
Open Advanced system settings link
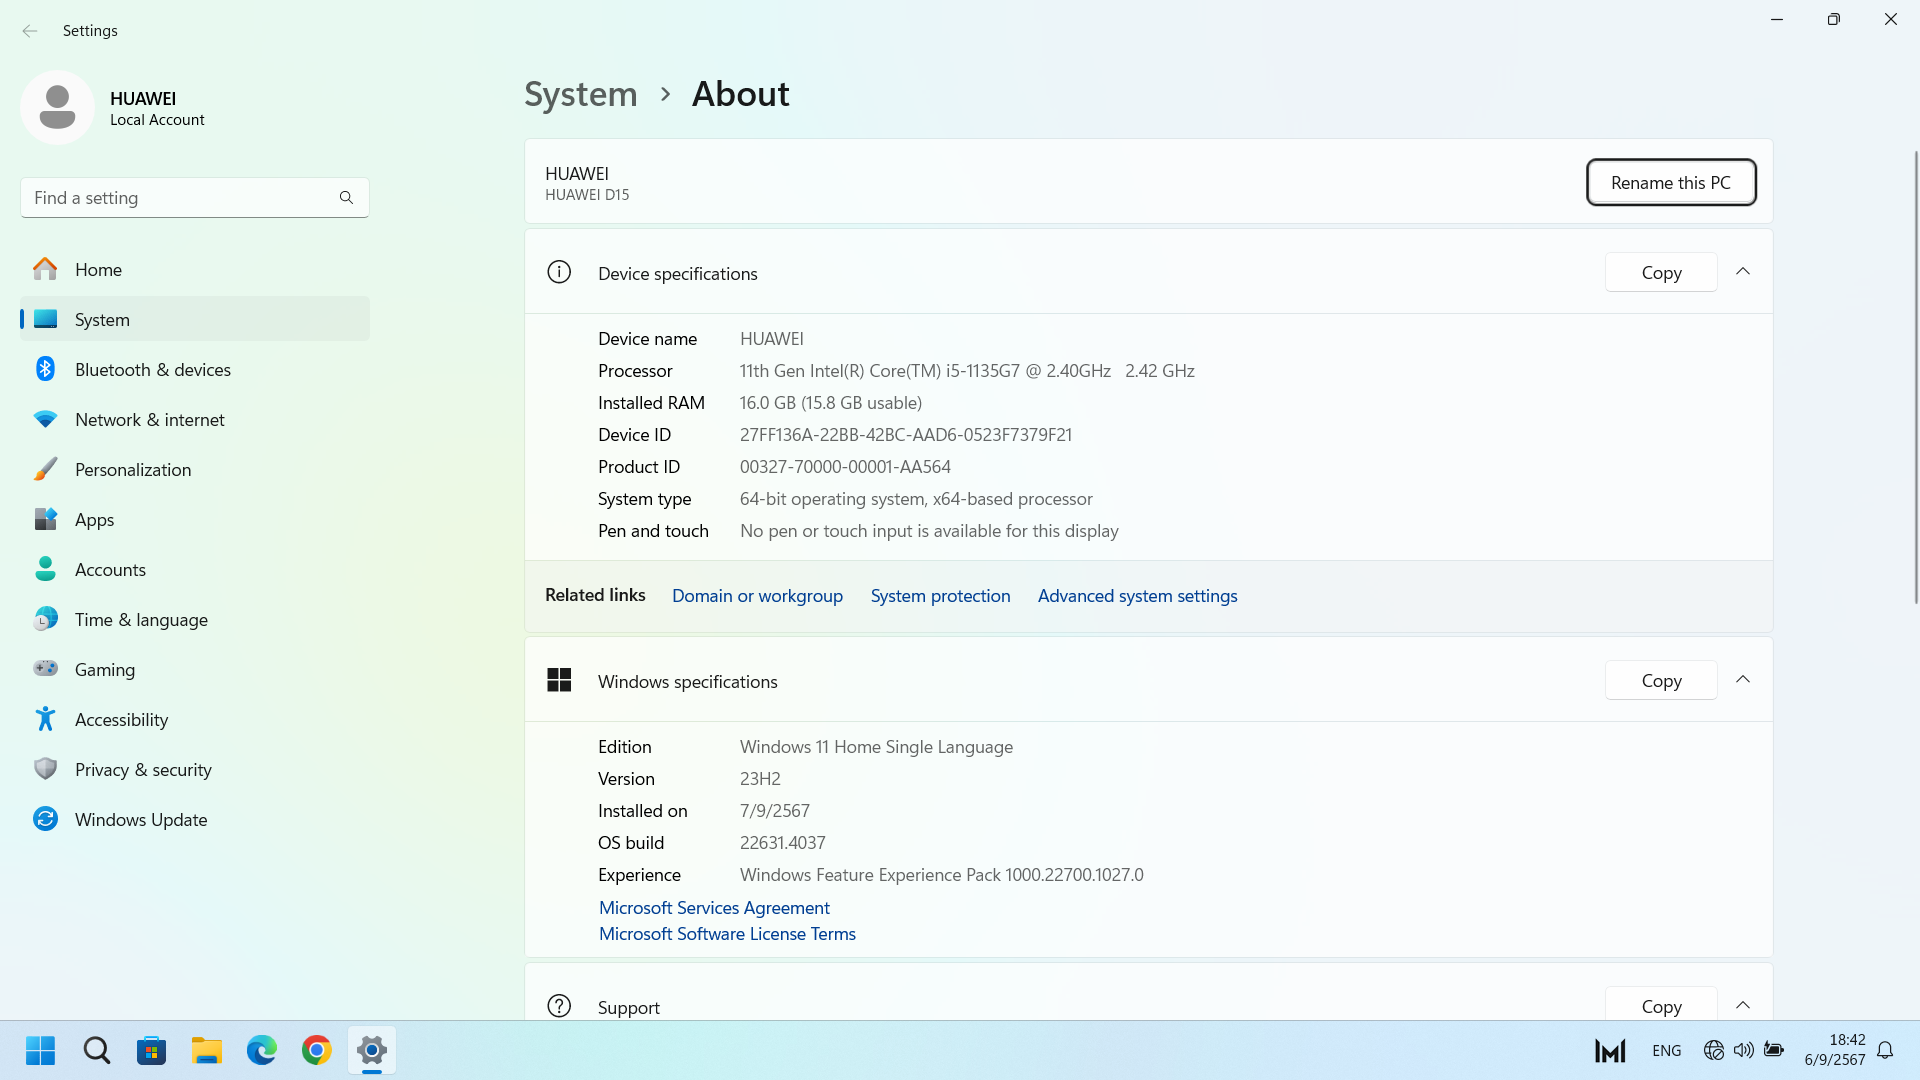pos(1137,596)
